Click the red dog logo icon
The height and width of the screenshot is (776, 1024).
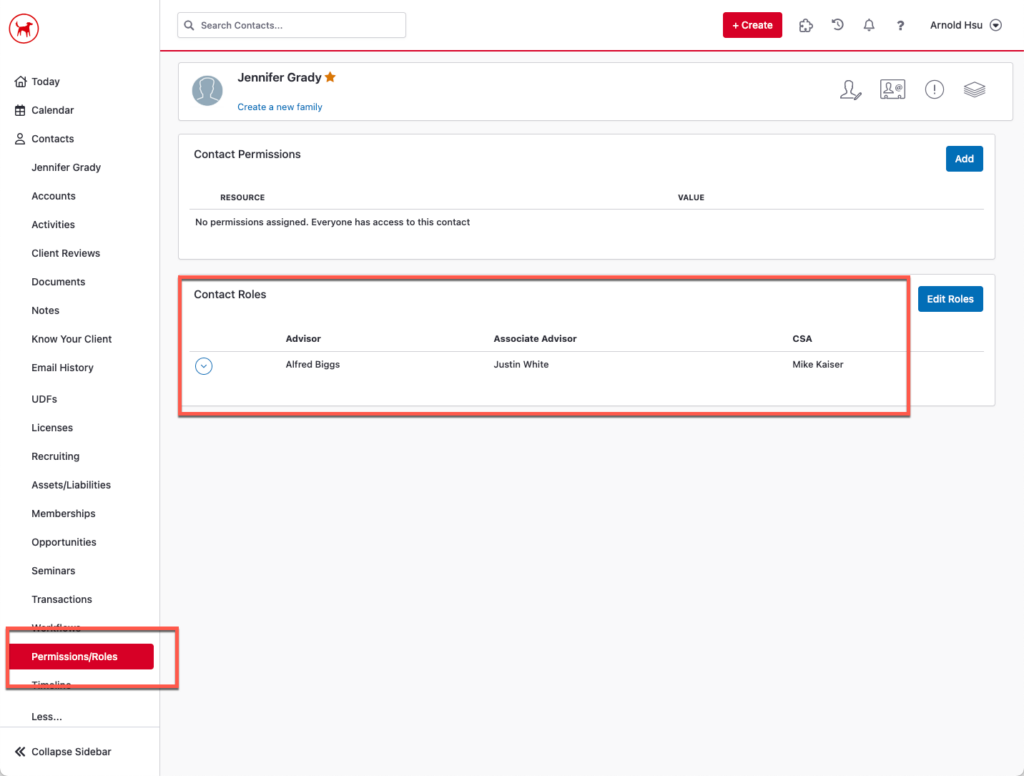tap(23, 29)
